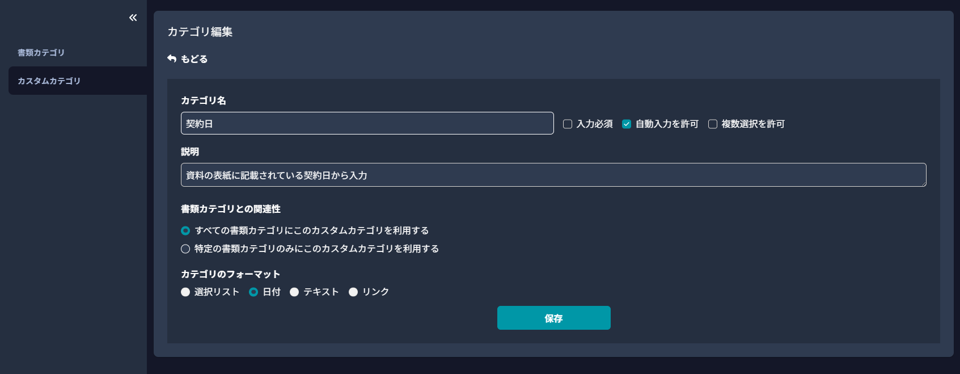
Task: Focus the 説明 text area
Action: click(x=553, y=175)
